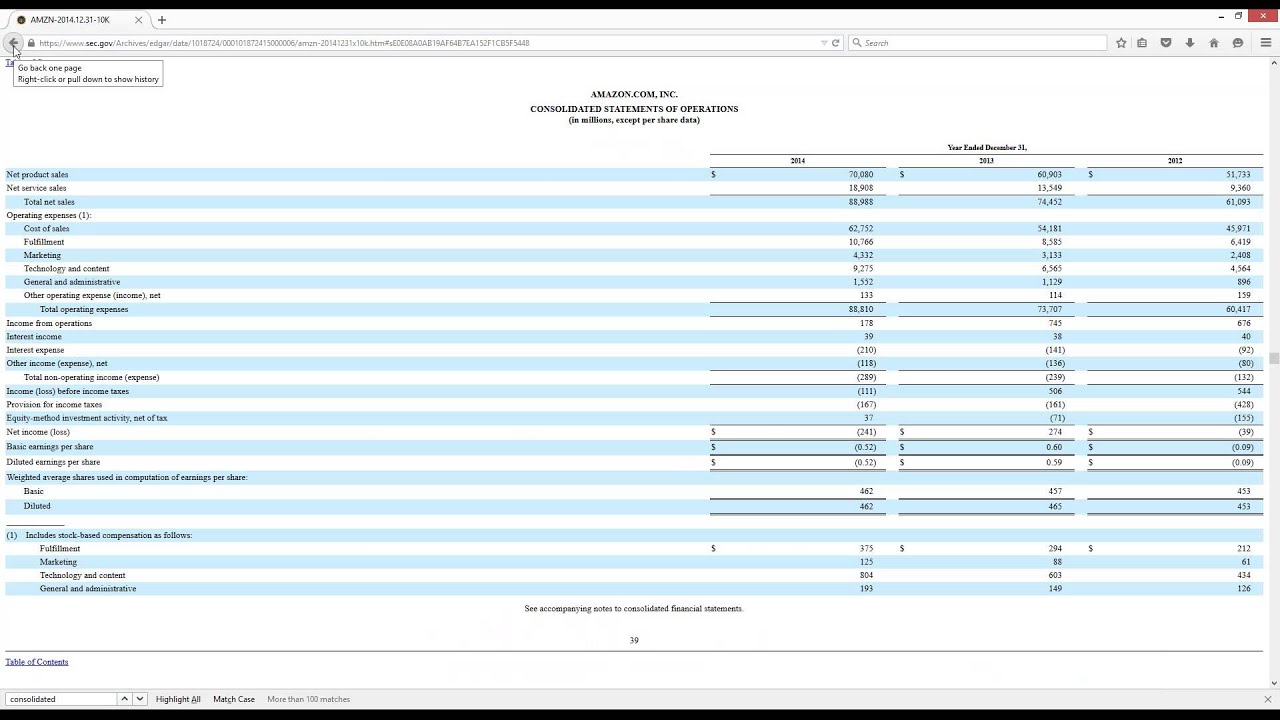Click the 'Net service sales' row label
The image size is (1280, 720).
tap(36, 188)
